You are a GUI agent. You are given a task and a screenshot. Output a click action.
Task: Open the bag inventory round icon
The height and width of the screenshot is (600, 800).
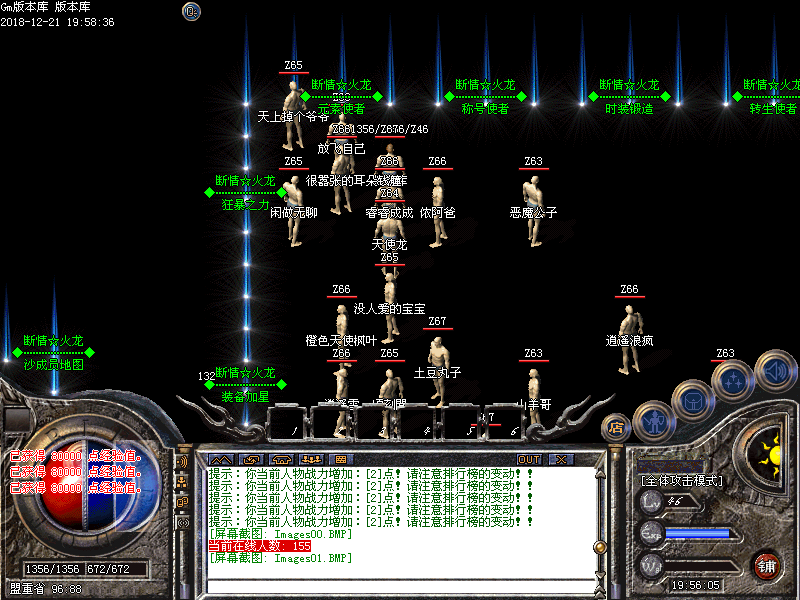[x=694, y=402]
